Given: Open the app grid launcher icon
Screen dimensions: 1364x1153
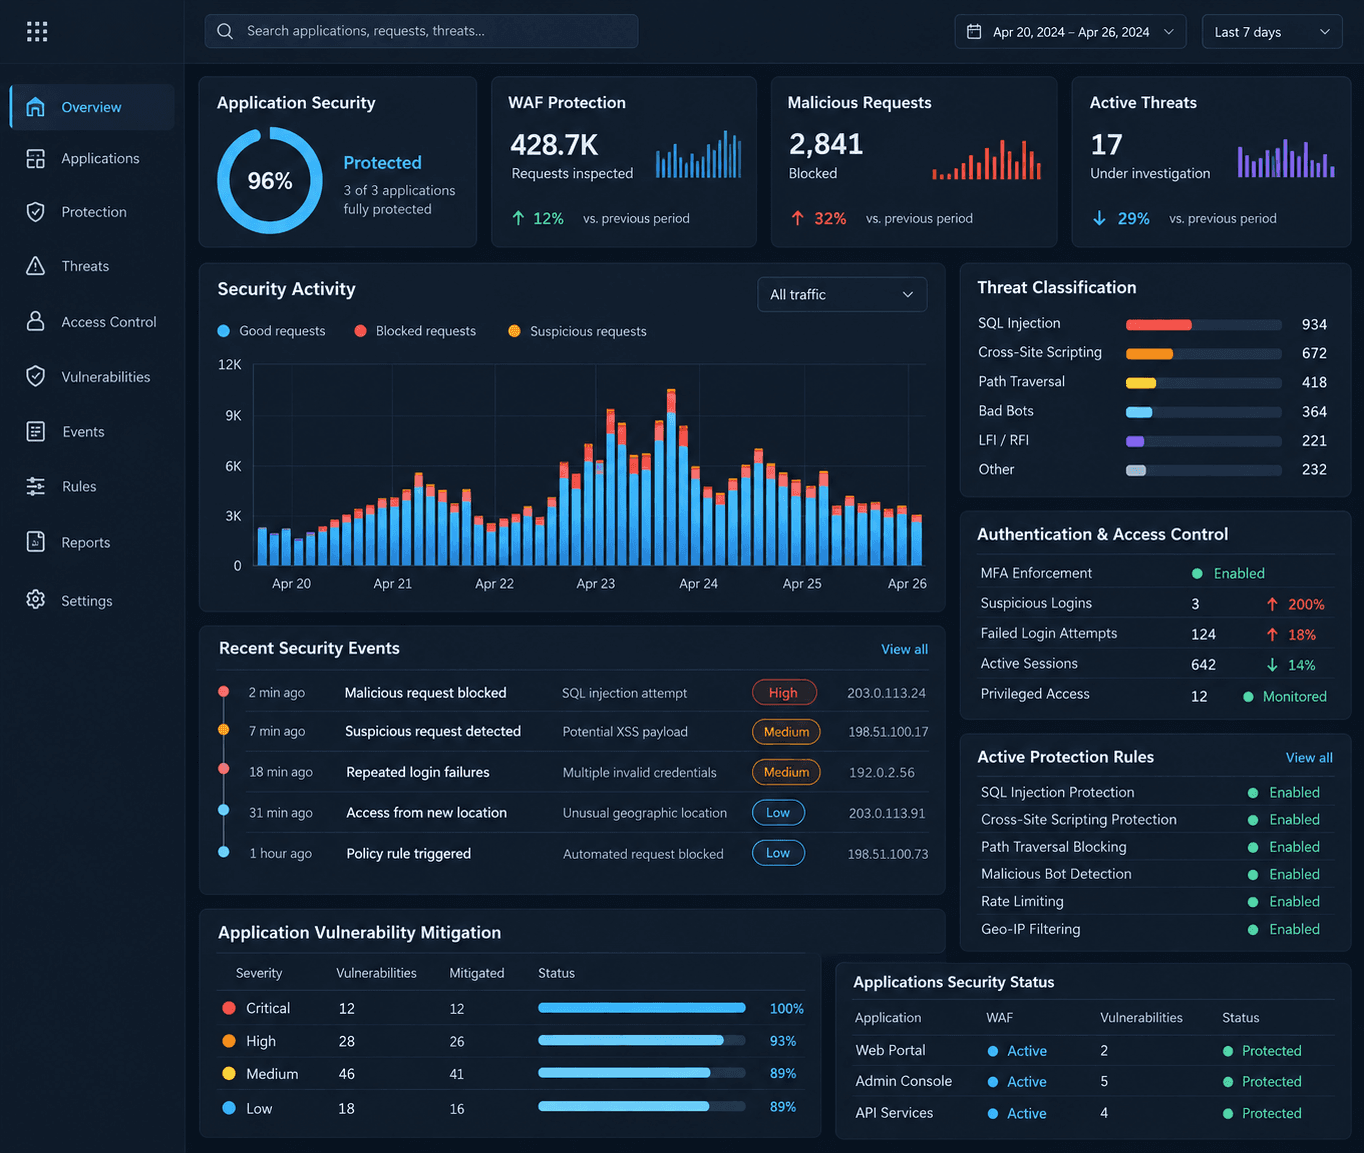Looking at the screenshot, I should coord(37,32).
